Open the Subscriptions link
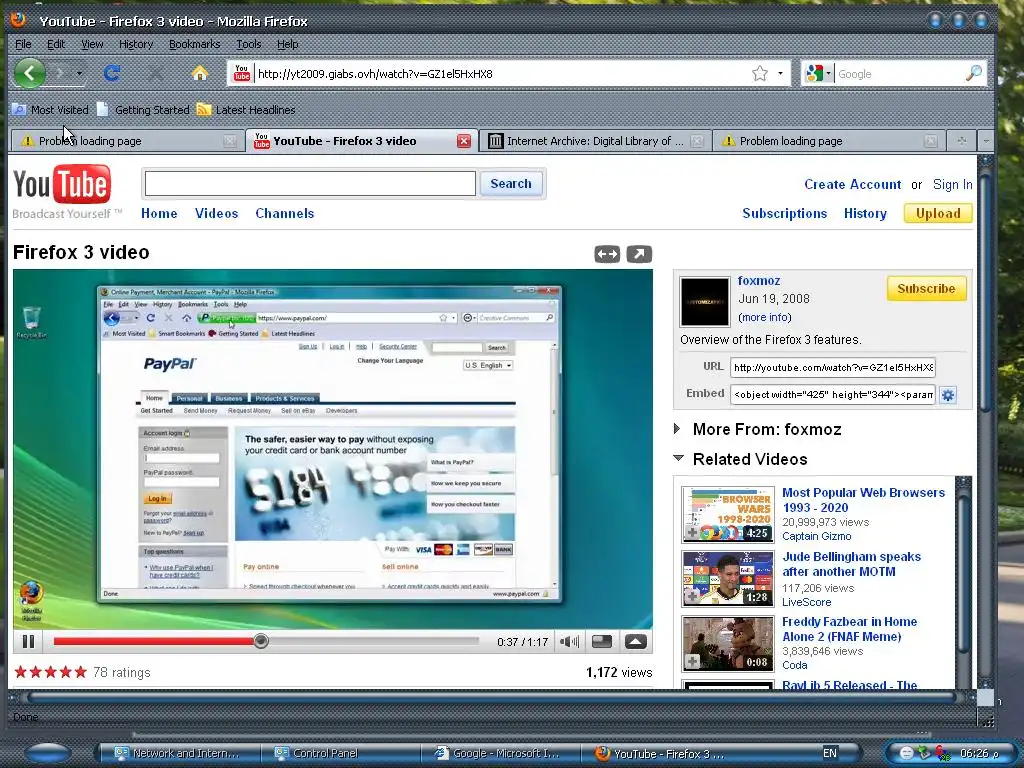 click(784, 213)
